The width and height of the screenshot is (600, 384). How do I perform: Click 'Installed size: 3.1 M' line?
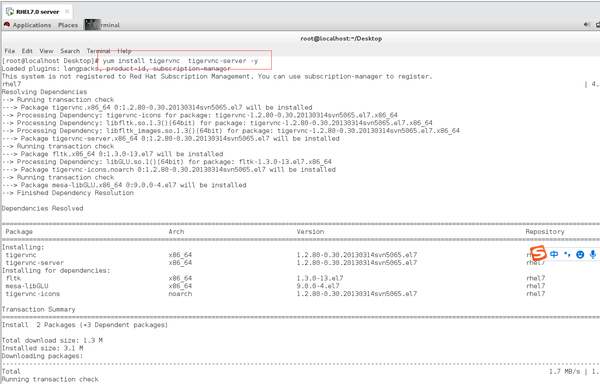click(x=42, y=348)
